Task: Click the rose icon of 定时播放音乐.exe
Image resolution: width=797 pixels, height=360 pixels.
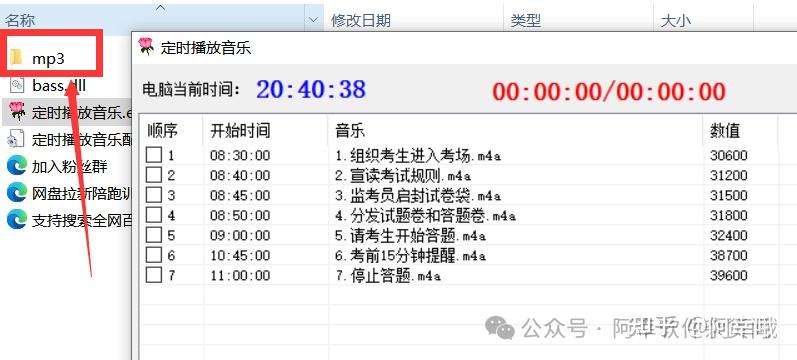Action: (x=17, y=111)
